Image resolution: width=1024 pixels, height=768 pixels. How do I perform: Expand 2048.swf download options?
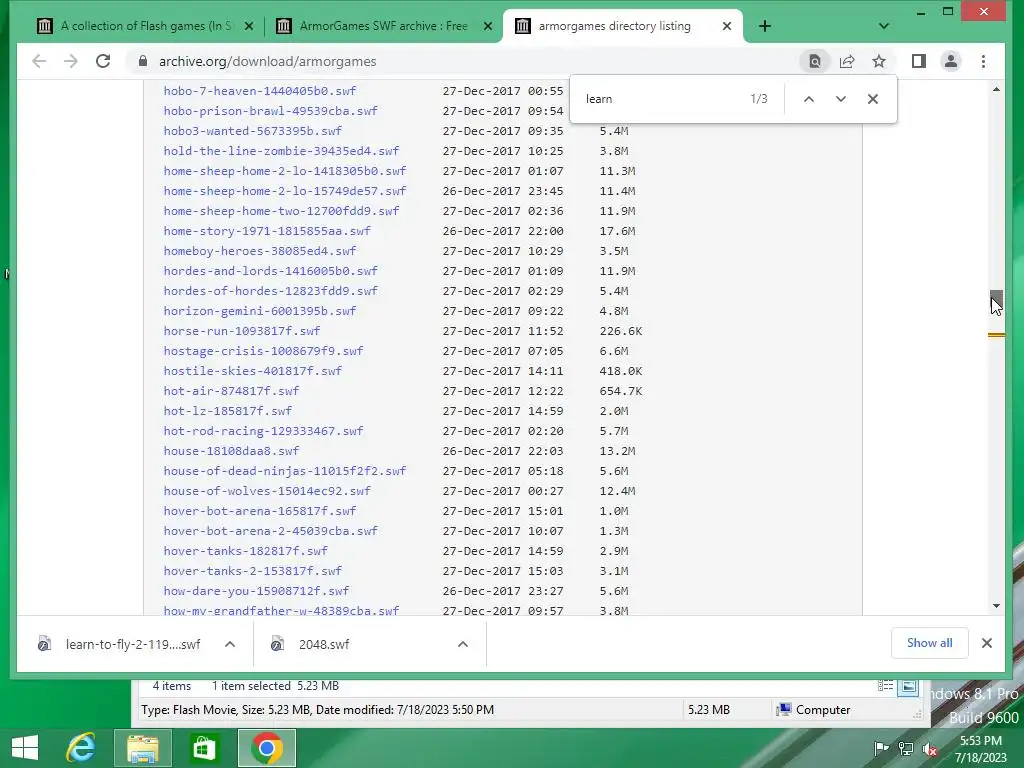pyautogui.click(x=463, y=645)
